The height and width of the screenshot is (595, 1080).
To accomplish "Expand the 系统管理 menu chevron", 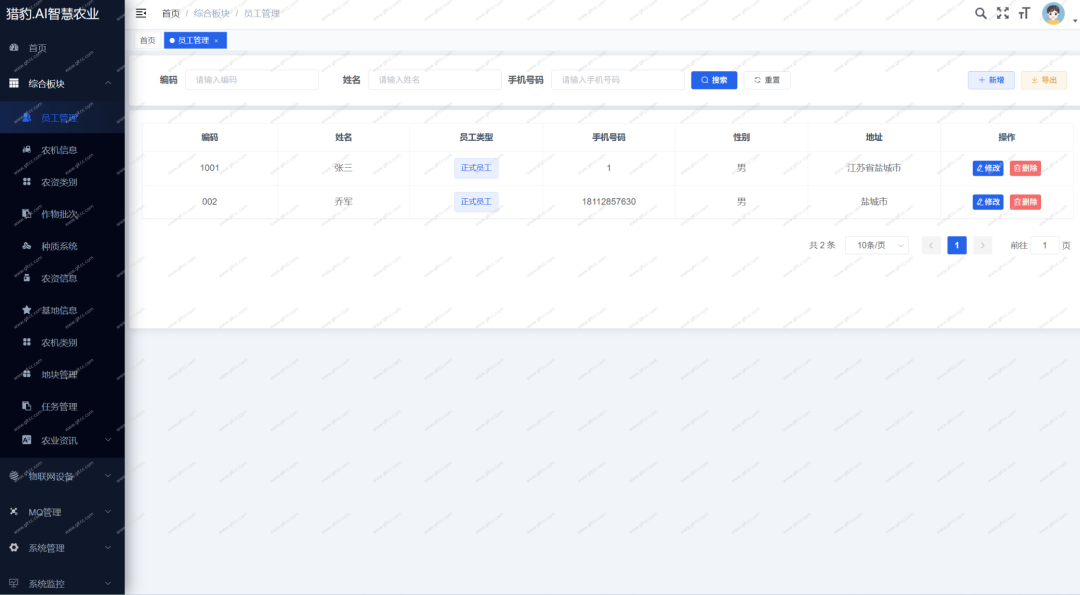I will click(x=108, y=547).
